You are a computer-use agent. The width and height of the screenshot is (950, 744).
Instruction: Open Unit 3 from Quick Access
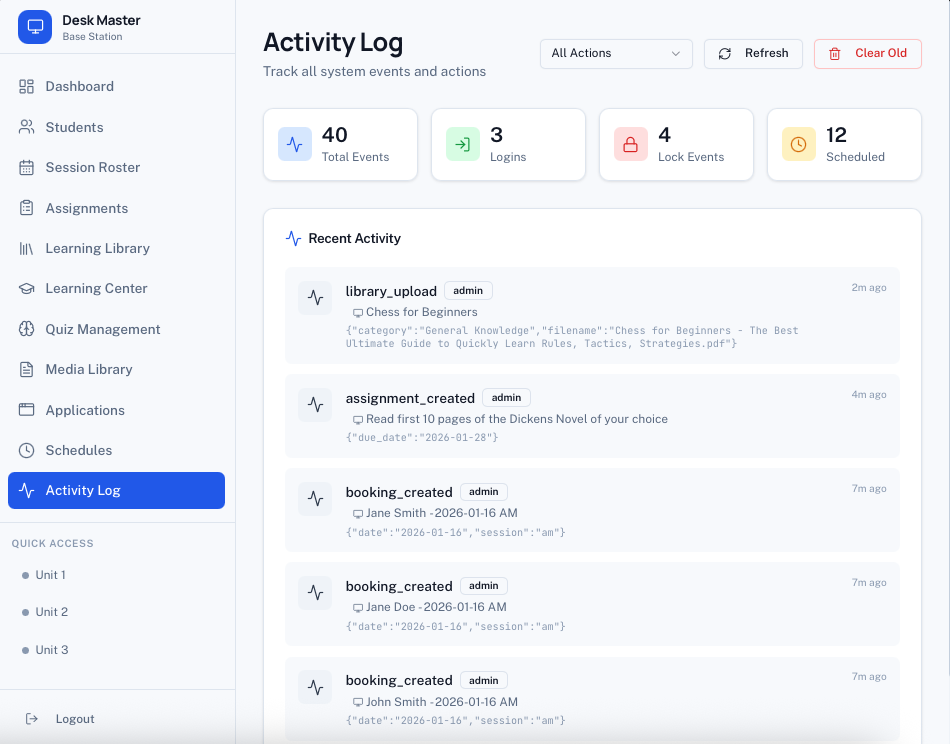51,650
